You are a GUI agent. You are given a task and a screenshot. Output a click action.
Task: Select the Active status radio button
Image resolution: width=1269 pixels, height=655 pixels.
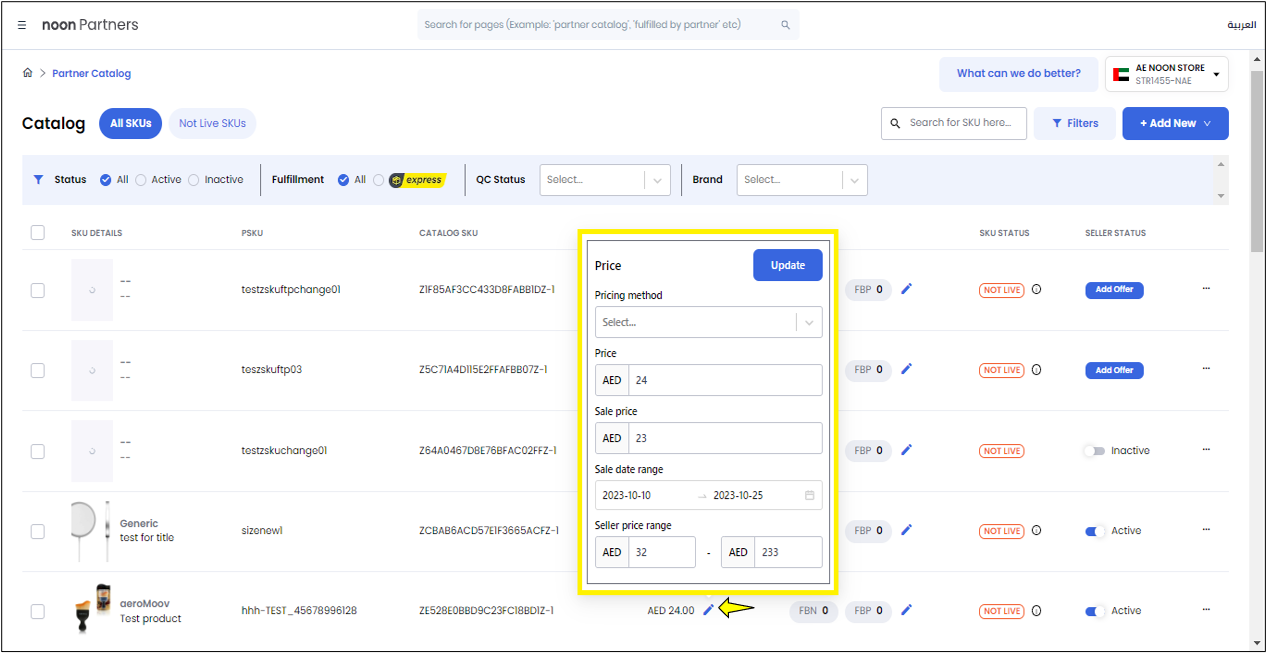[141, 180]
